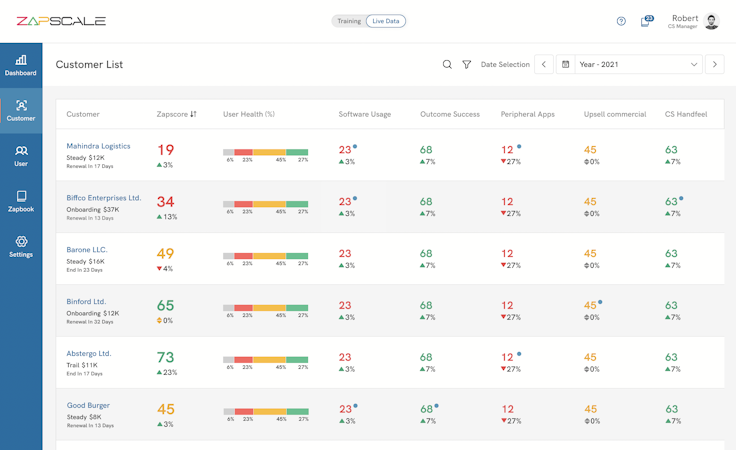Click Good Burger Zapscore 45
736x450 pixels.
pyautogui.click(x=166, y=409)
